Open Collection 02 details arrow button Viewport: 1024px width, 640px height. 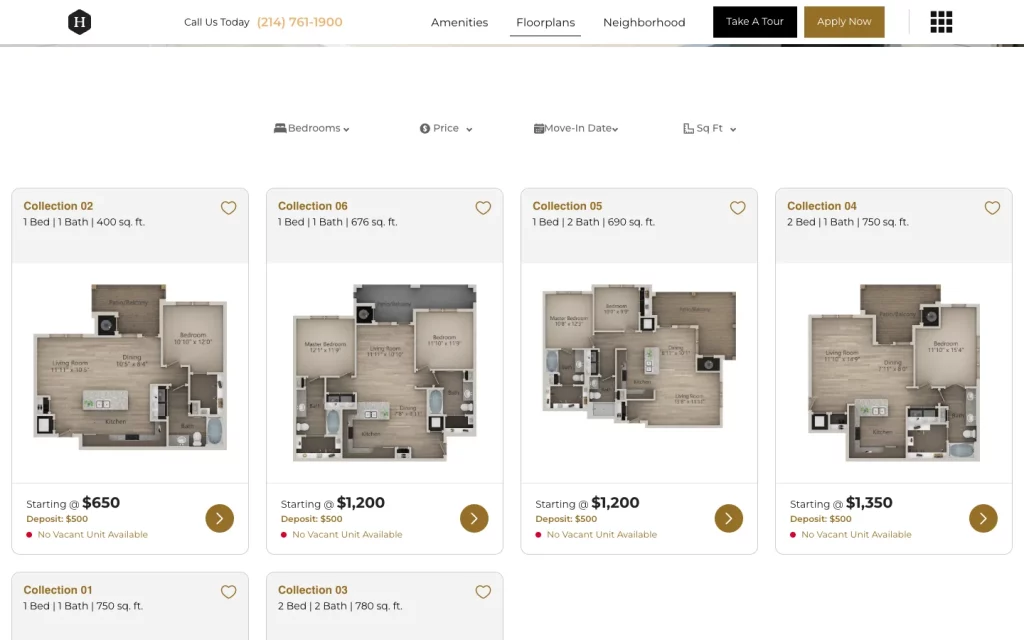219,519
